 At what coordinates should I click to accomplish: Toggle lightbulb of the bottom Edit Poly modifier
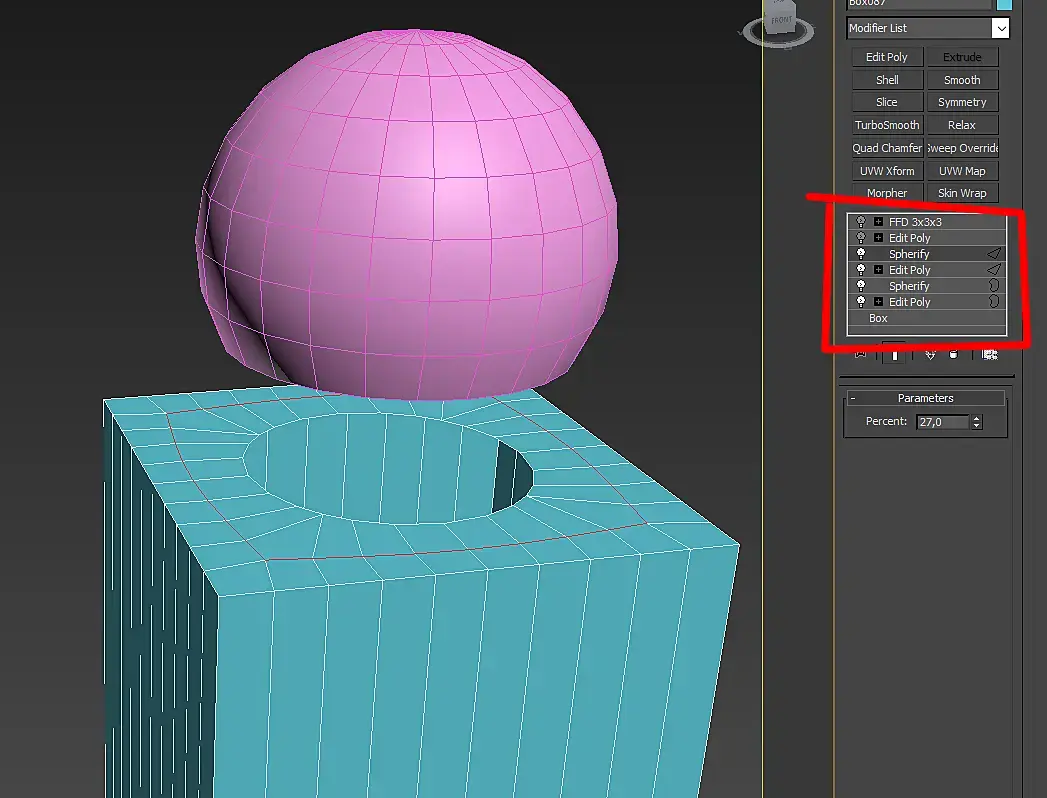coord(861,302)
